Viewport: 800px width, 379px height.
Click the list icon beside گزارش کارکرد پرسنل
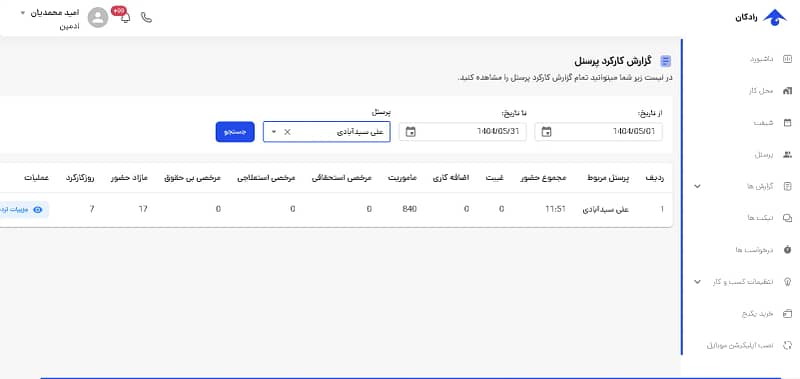(x=665, y=61)
